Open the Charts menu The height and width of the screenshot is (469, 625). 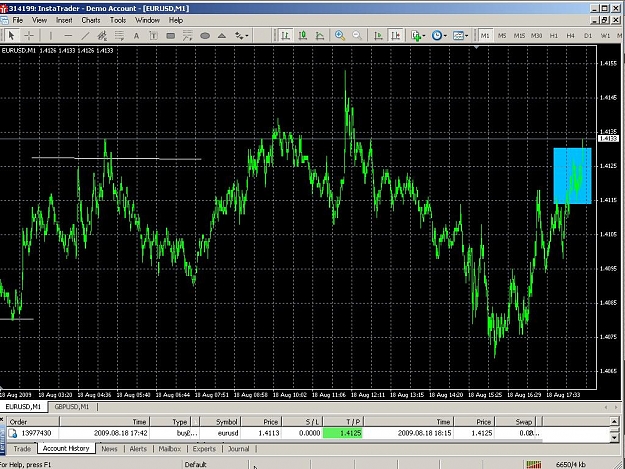pos(90,20)
